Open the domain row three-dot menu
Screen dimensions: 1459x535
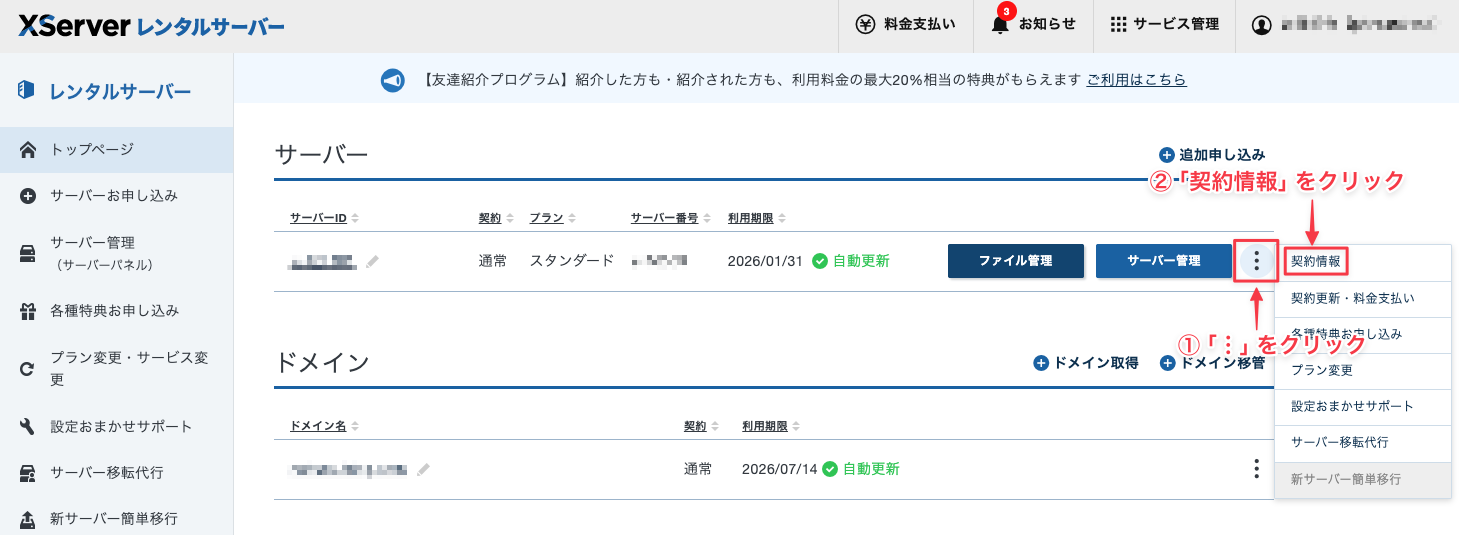(1256, 469)
